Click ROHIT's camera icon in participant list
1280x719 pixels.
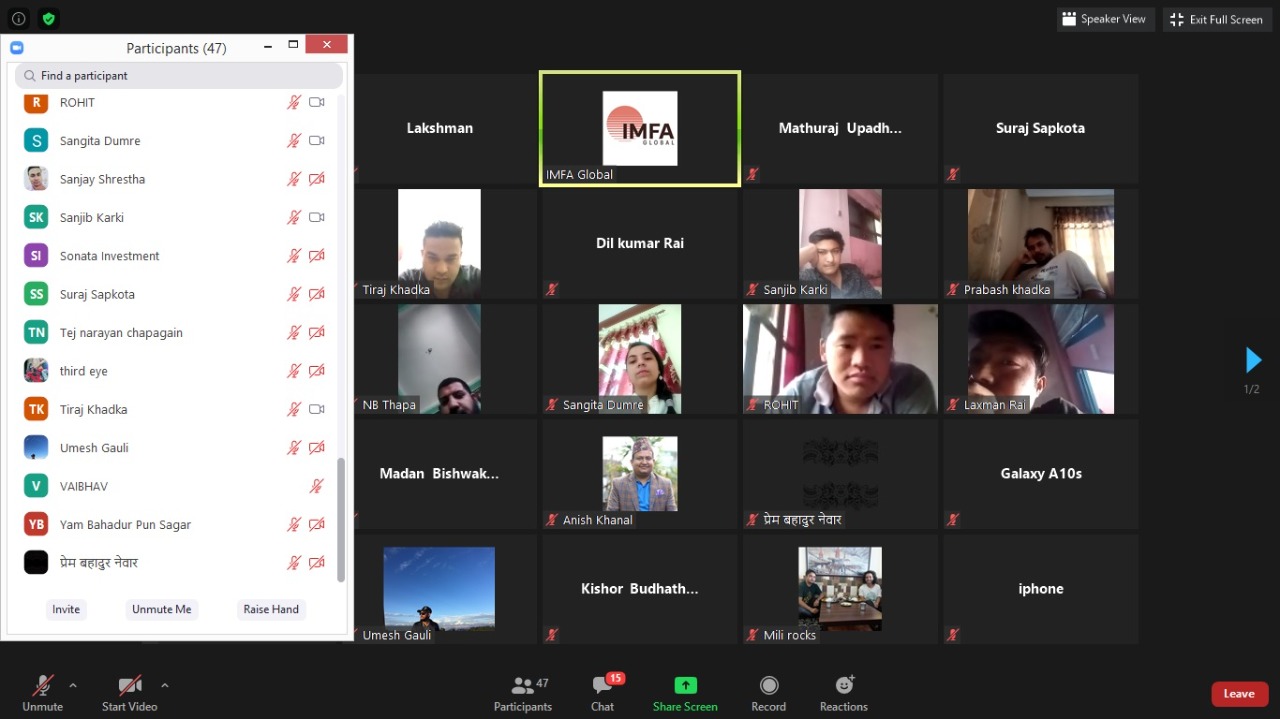click(x=317, y=102)
